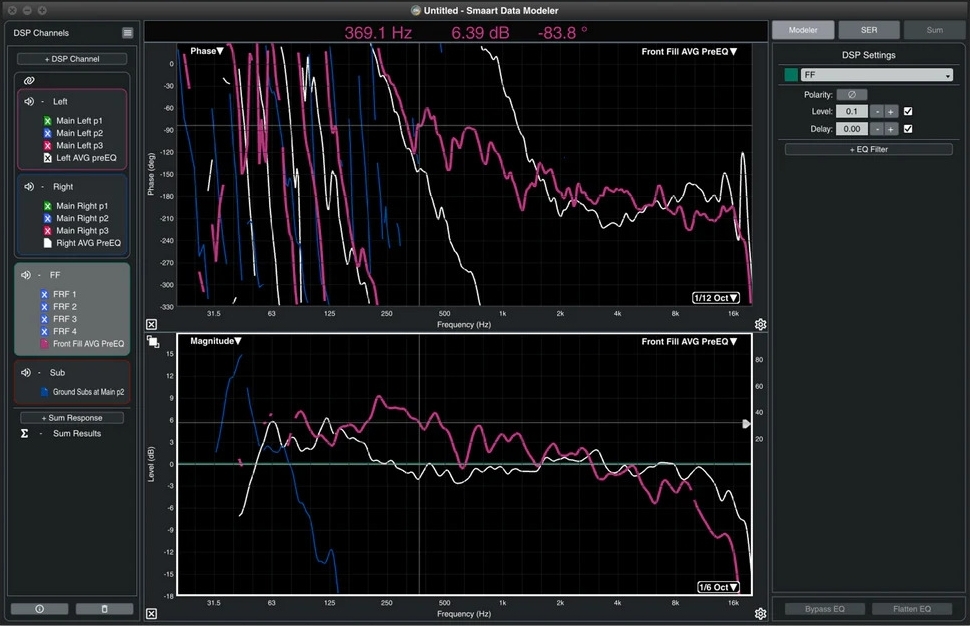The image size is (970, 626).
Task: Click the Front Fill AVG PreEQ file icon
Action: pyautogui.click(x=44, y=343)
